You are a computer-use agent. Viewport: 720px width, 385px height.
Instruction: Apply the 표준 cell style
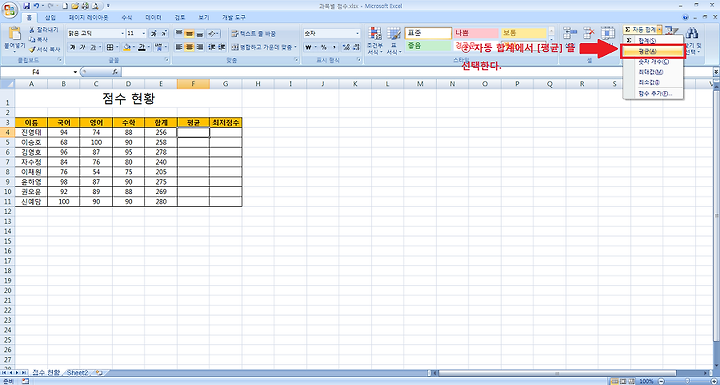coord(428,34)
